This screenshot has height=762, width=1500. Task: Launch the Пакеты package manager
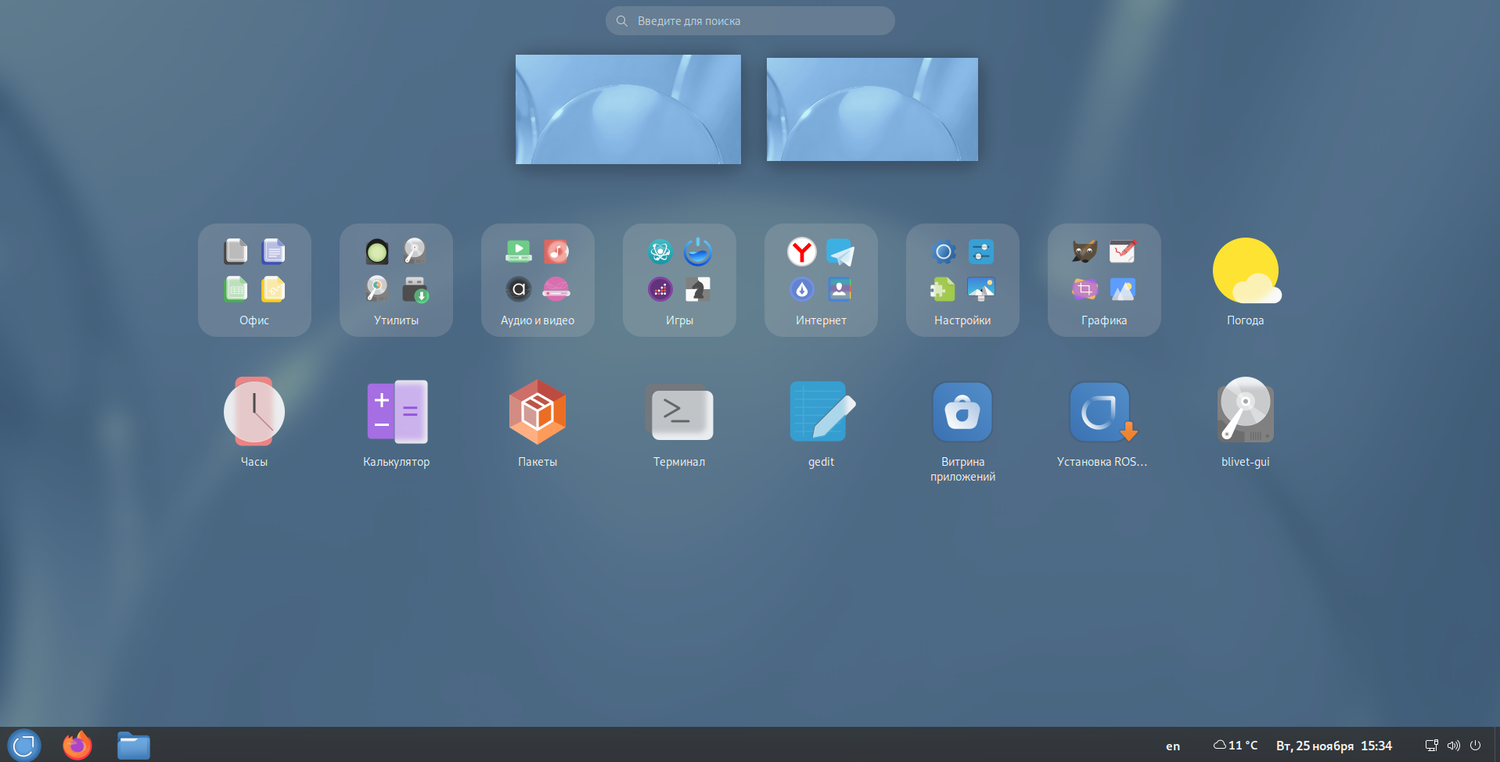pos(538,422)
